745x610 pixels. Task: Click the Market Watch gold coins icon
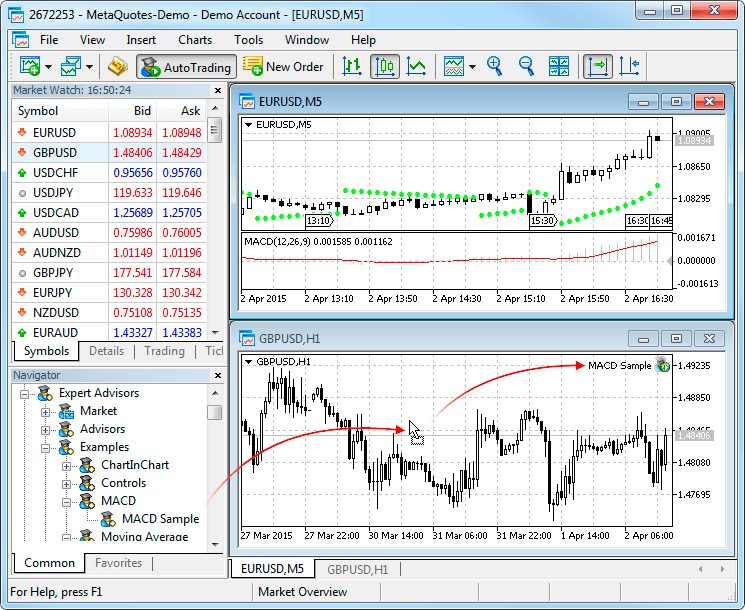[x=117, y=67]
